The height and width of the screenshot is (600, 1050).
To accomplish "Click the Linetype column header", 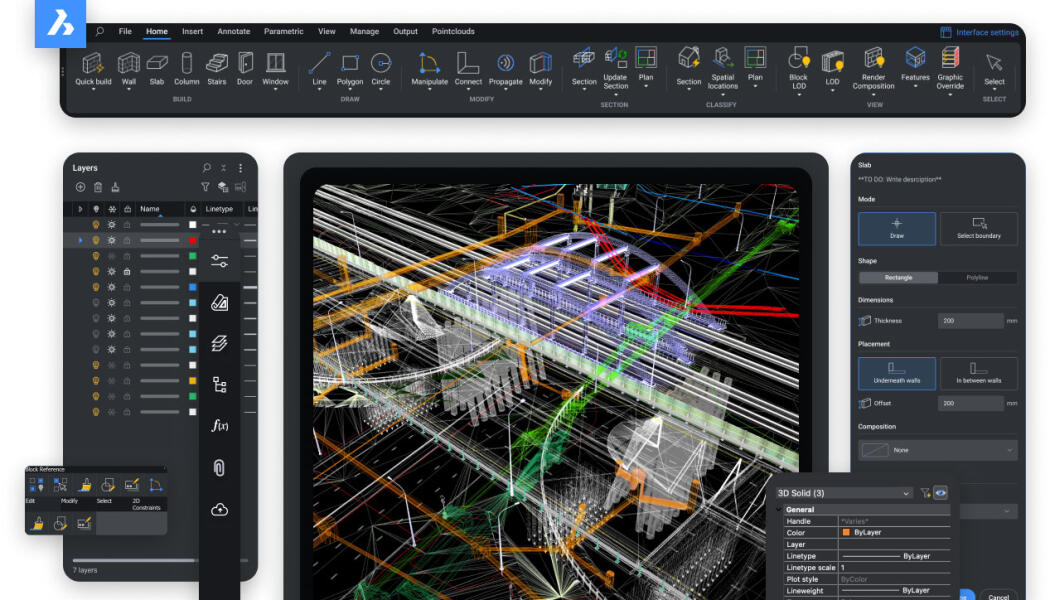I will (219, 209).
